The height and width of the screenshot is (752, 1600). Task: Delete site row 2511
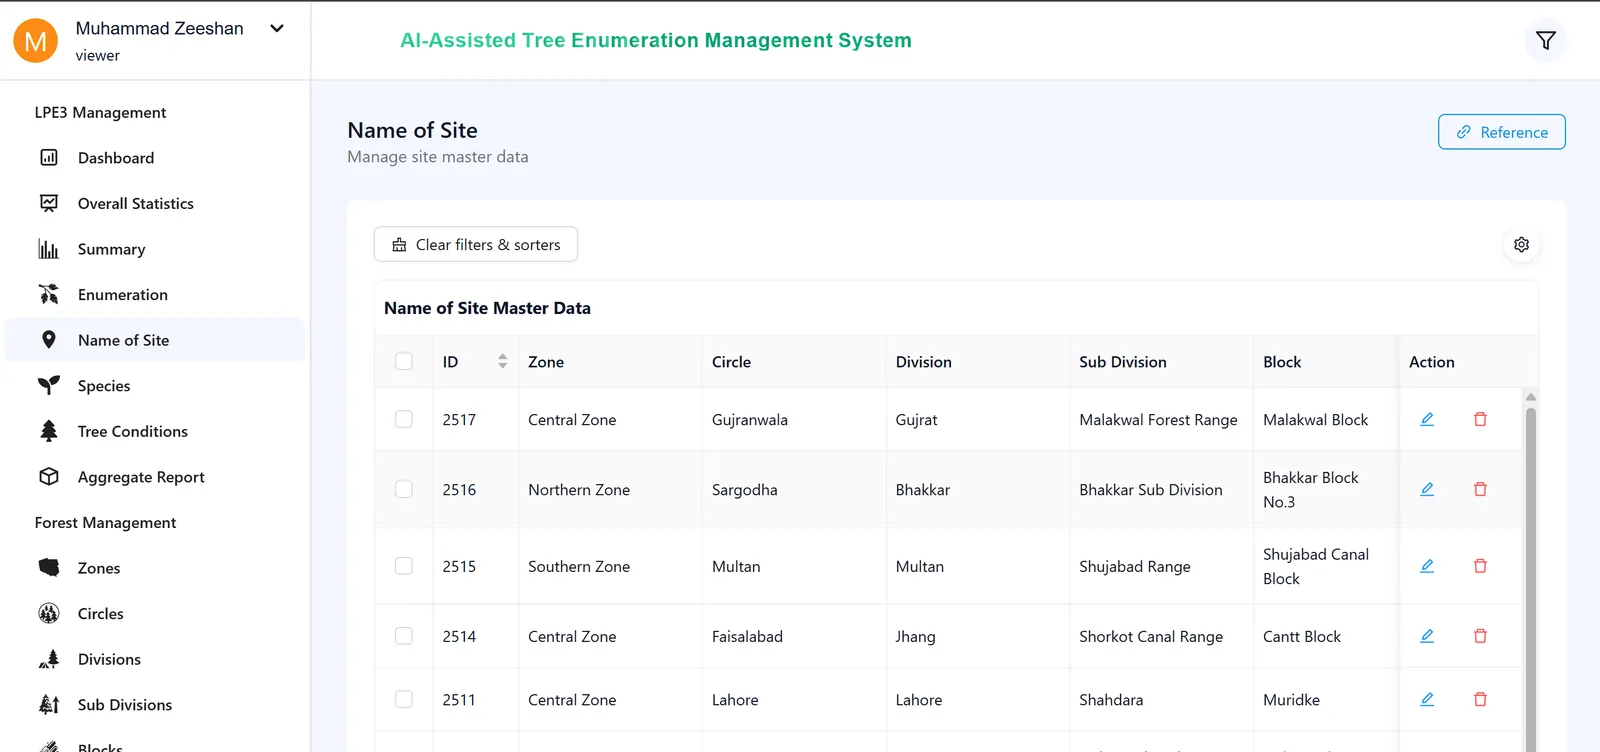1480,700
